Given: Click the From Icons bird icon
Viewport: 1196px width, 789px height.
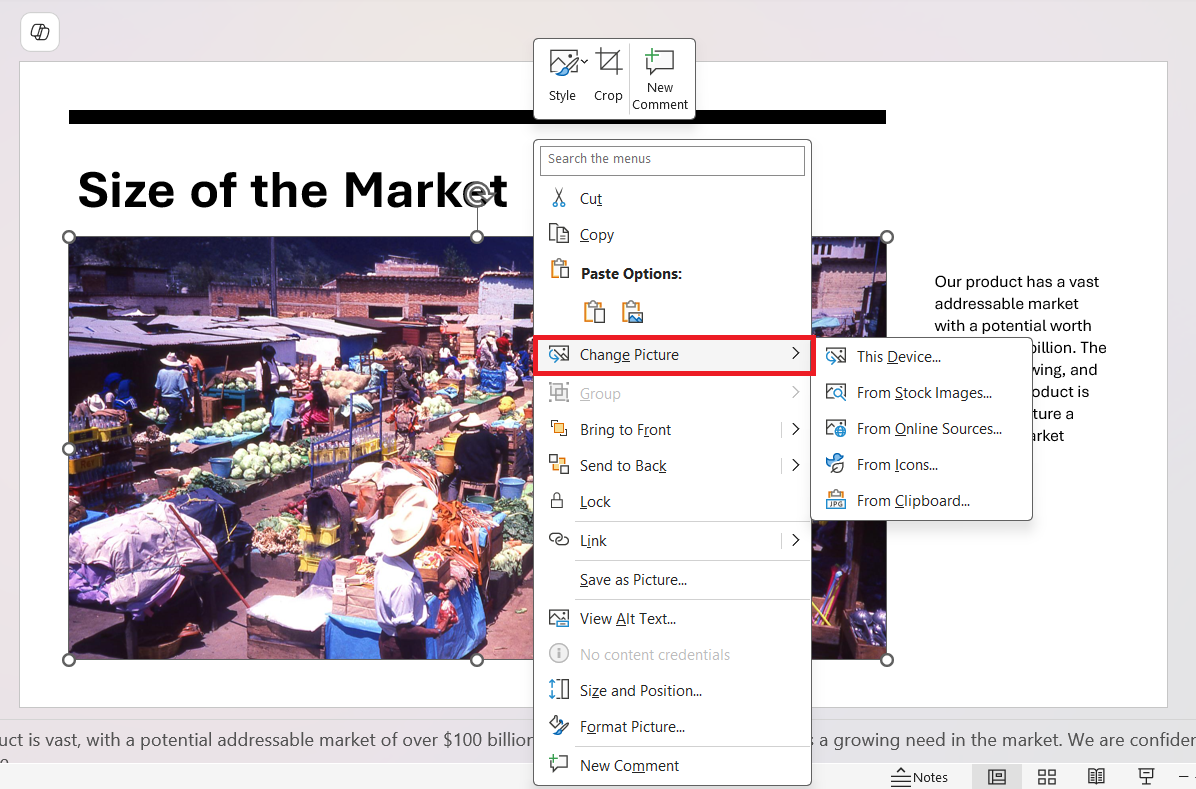Looking at the screenshot, I should 836,464.
